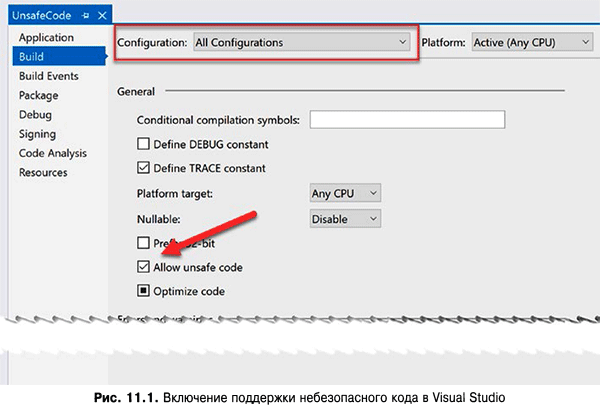The image size is (600, 410).
Task: Click the Conditional compilation symbols field
Action: pyautogui.click(x=407, y=120)
